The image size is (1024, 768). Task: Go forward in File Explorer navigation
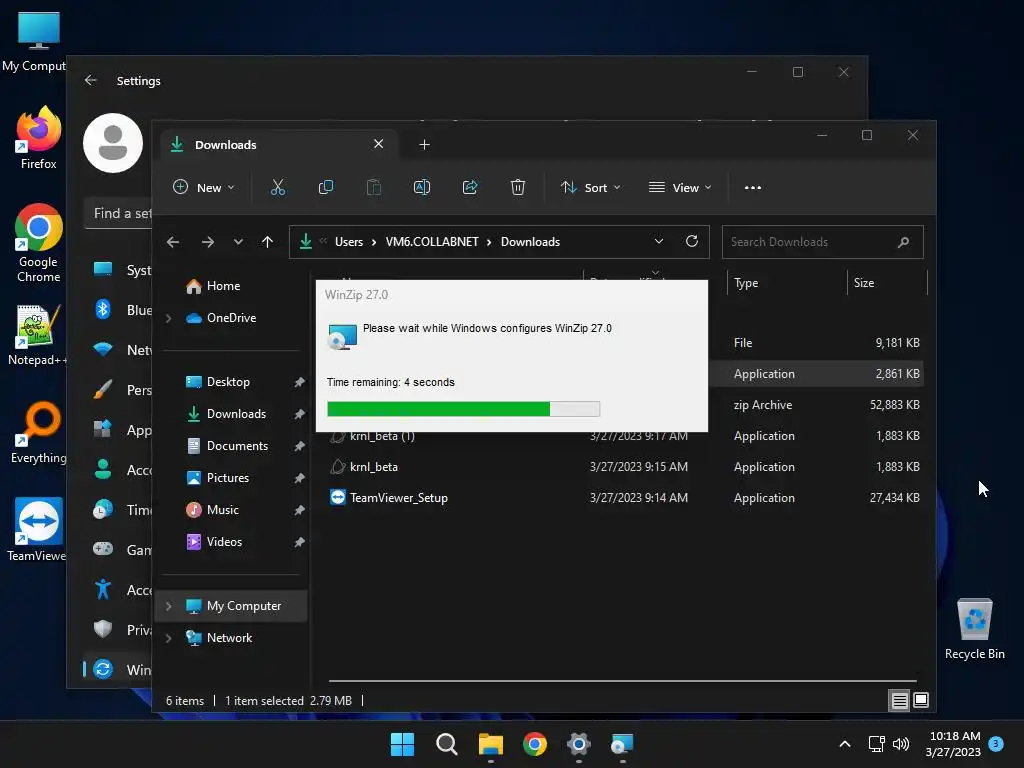(x=208, y=242)
